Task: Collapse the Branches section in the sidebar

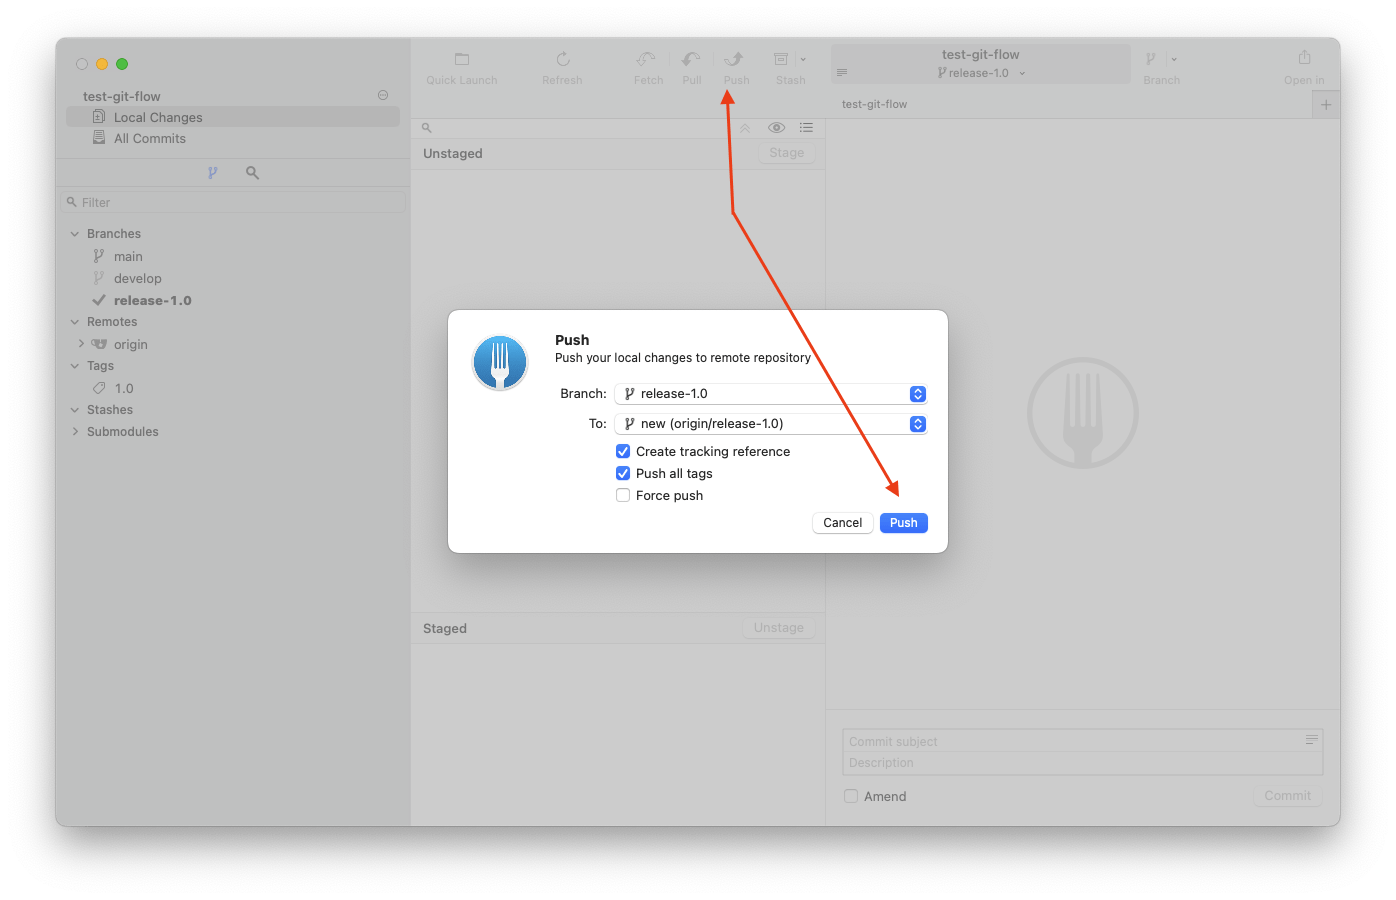Action: click(x=74, y=233)
